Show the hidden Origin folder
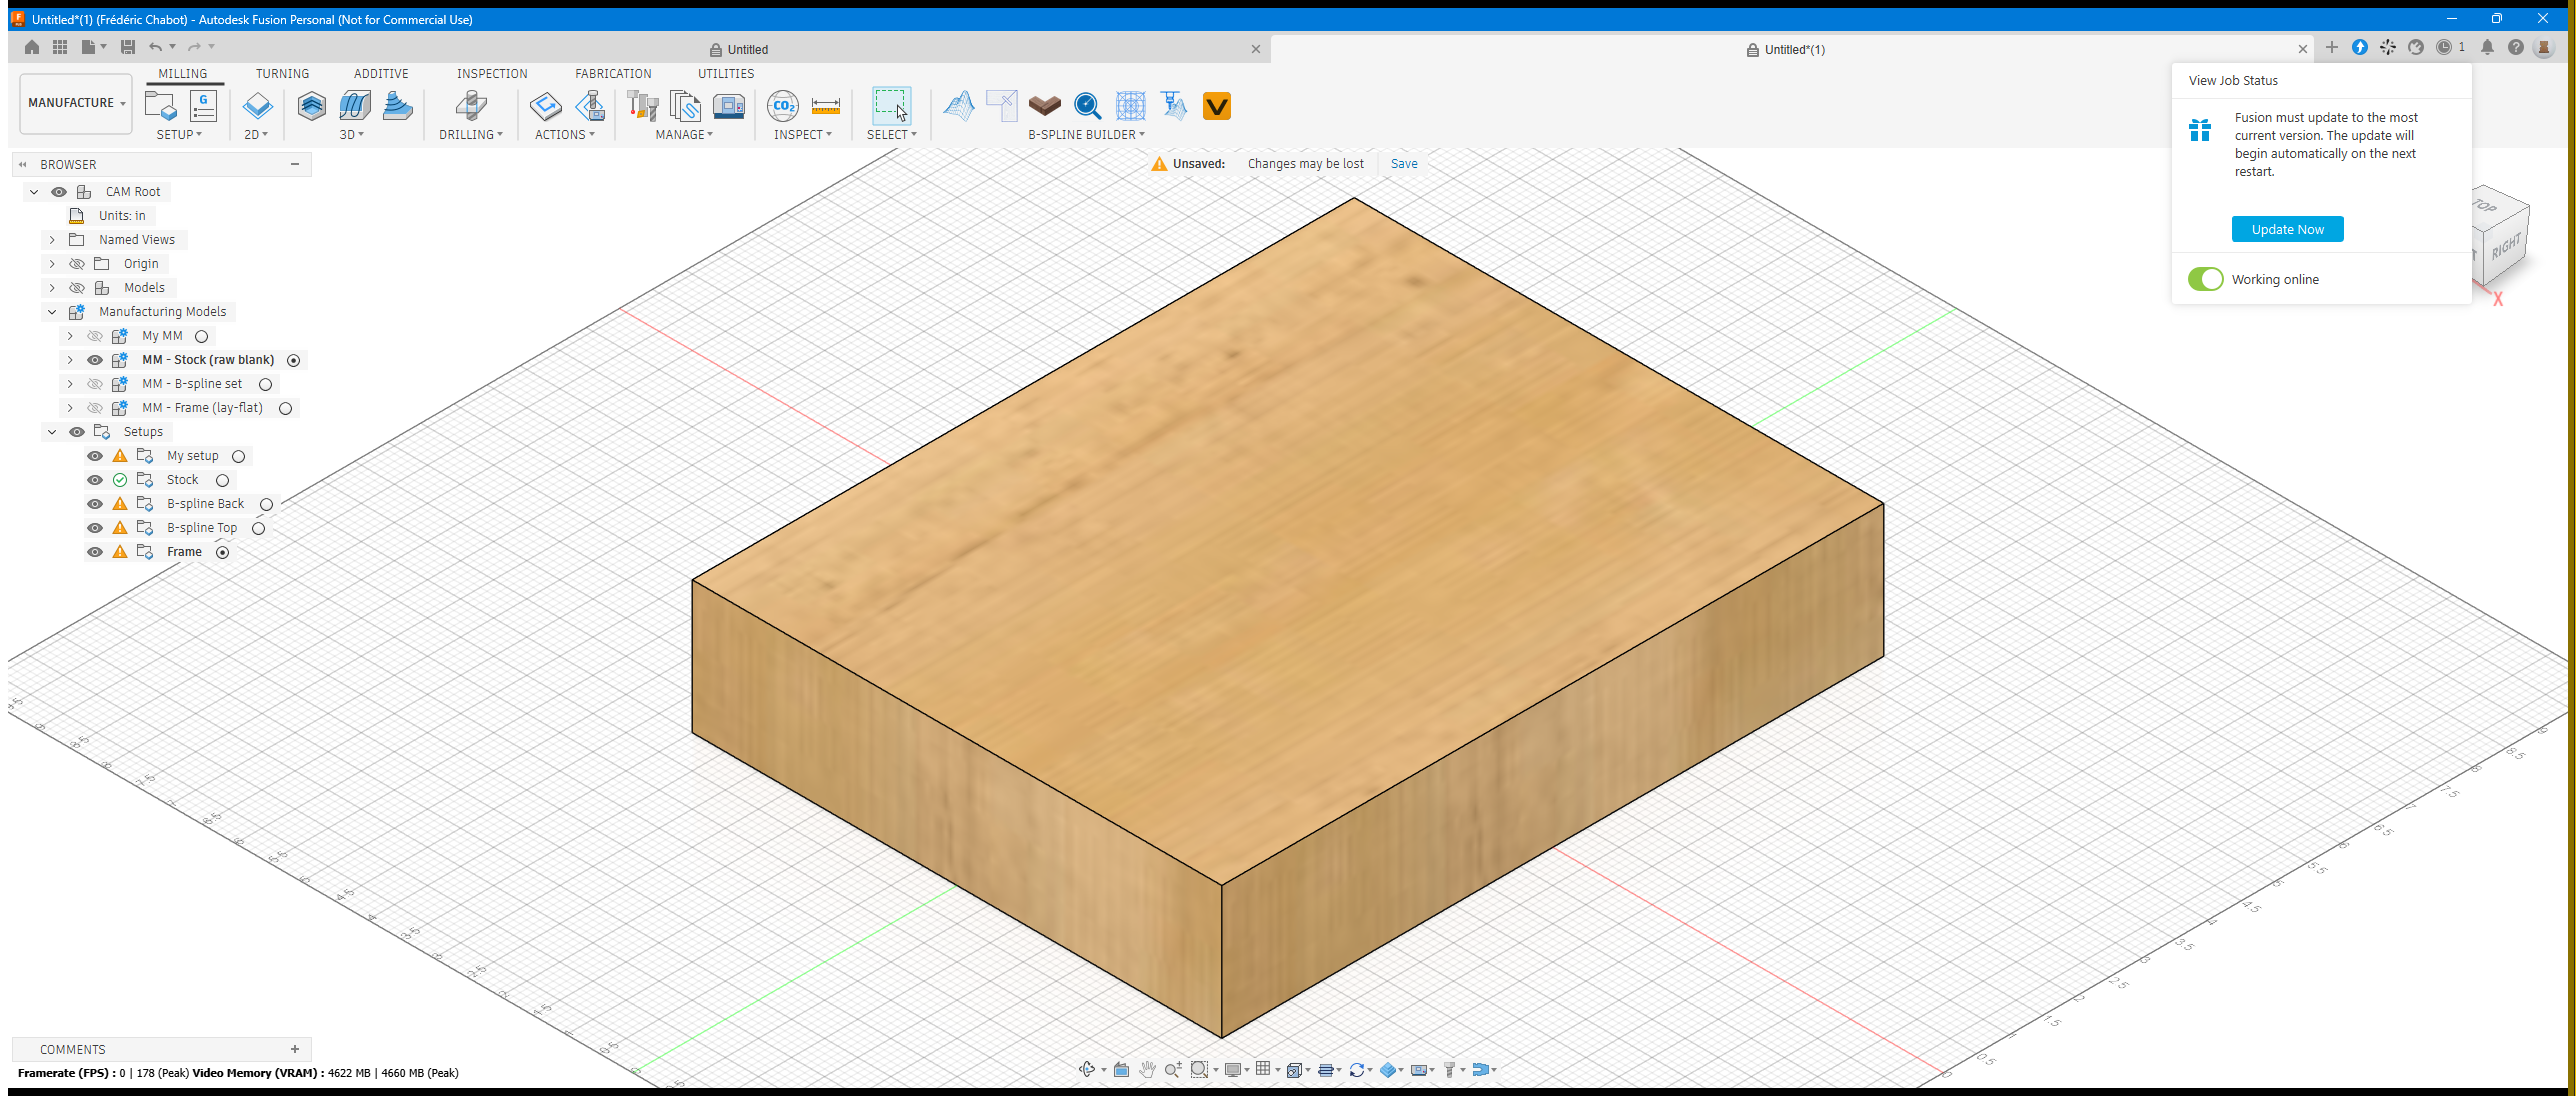 pos(77,264)
